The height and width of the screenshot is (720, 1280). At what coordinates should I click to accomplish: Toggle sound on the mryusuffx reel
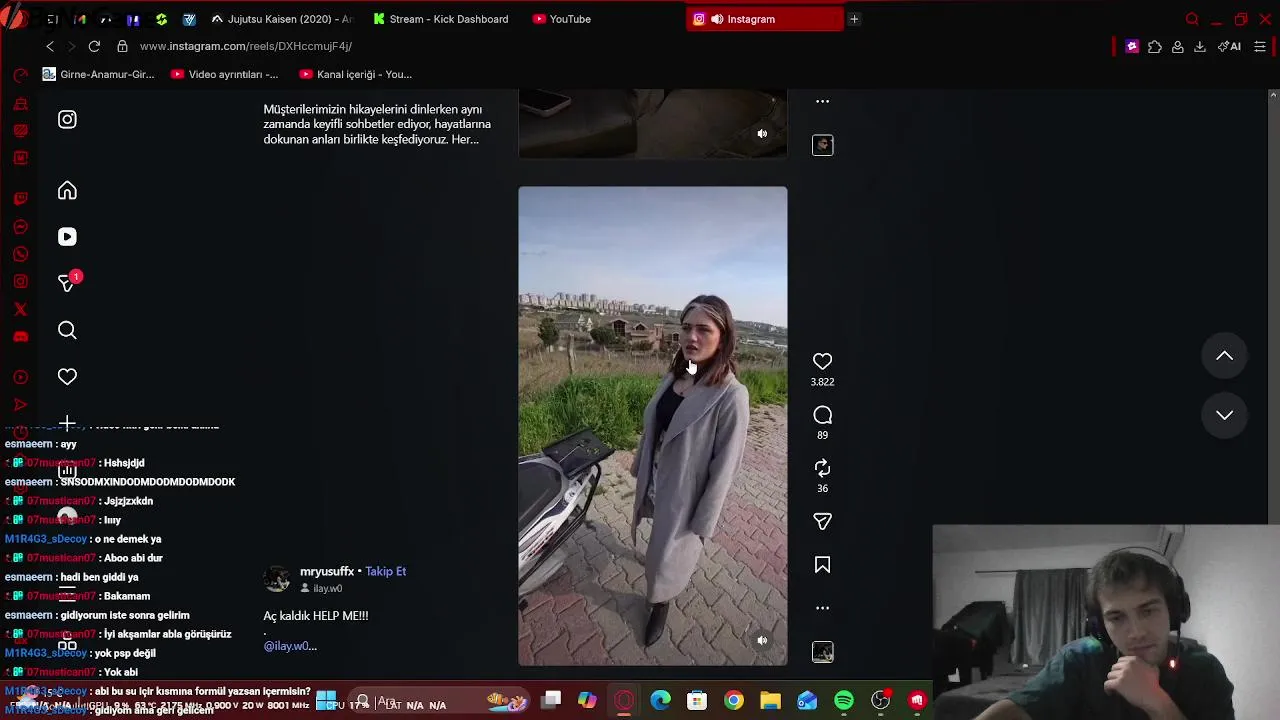[x=762, y=641]
